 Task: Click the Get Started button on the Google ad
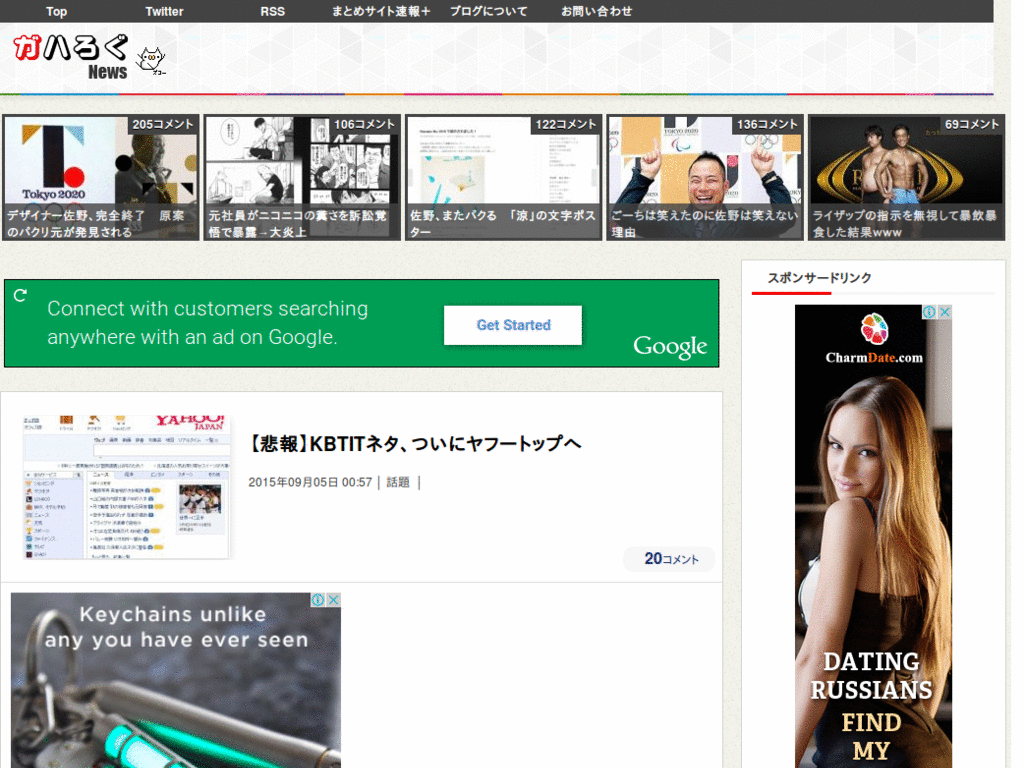click(x=512, y=325)
